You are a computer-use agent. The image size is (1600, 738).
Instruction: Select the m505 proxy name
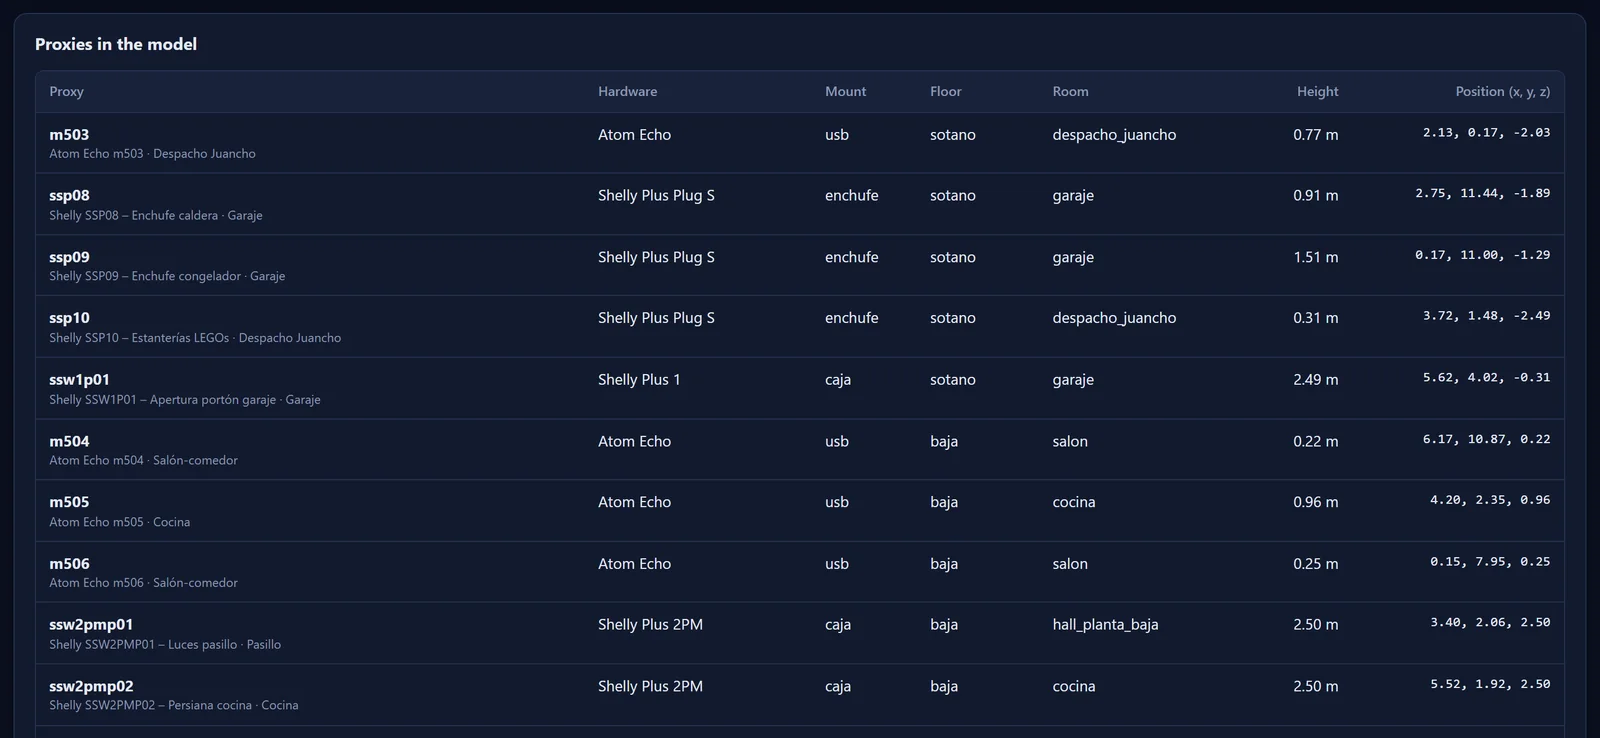pos(69,502)
